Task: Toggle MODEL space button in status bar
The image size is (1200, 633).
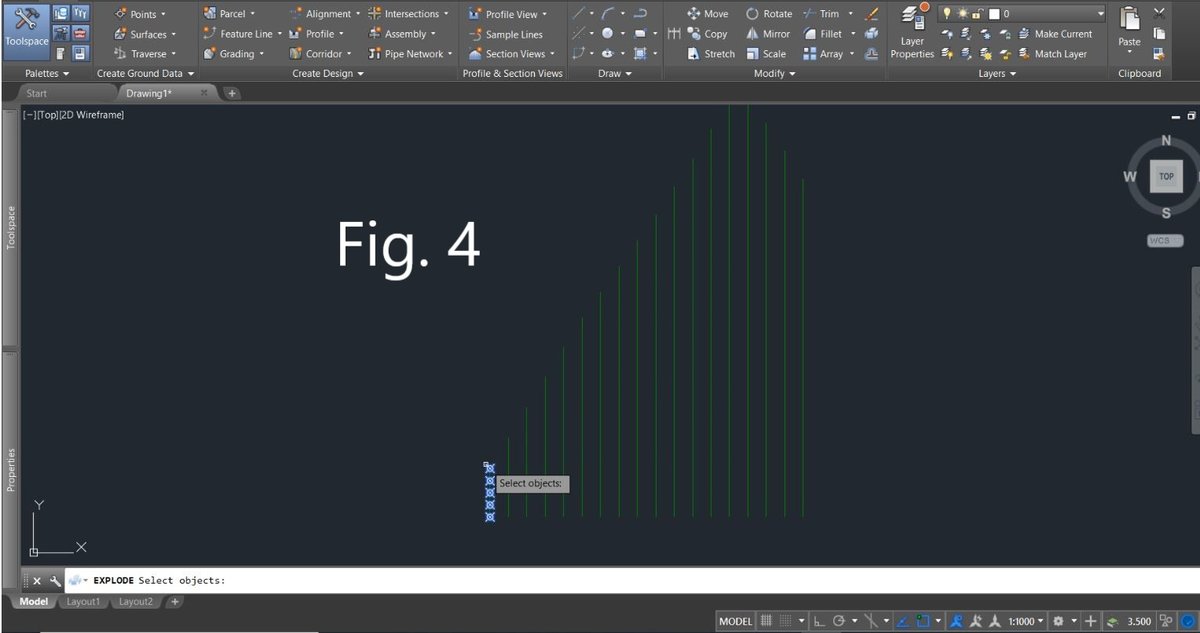Action: [x=735, y=621]
